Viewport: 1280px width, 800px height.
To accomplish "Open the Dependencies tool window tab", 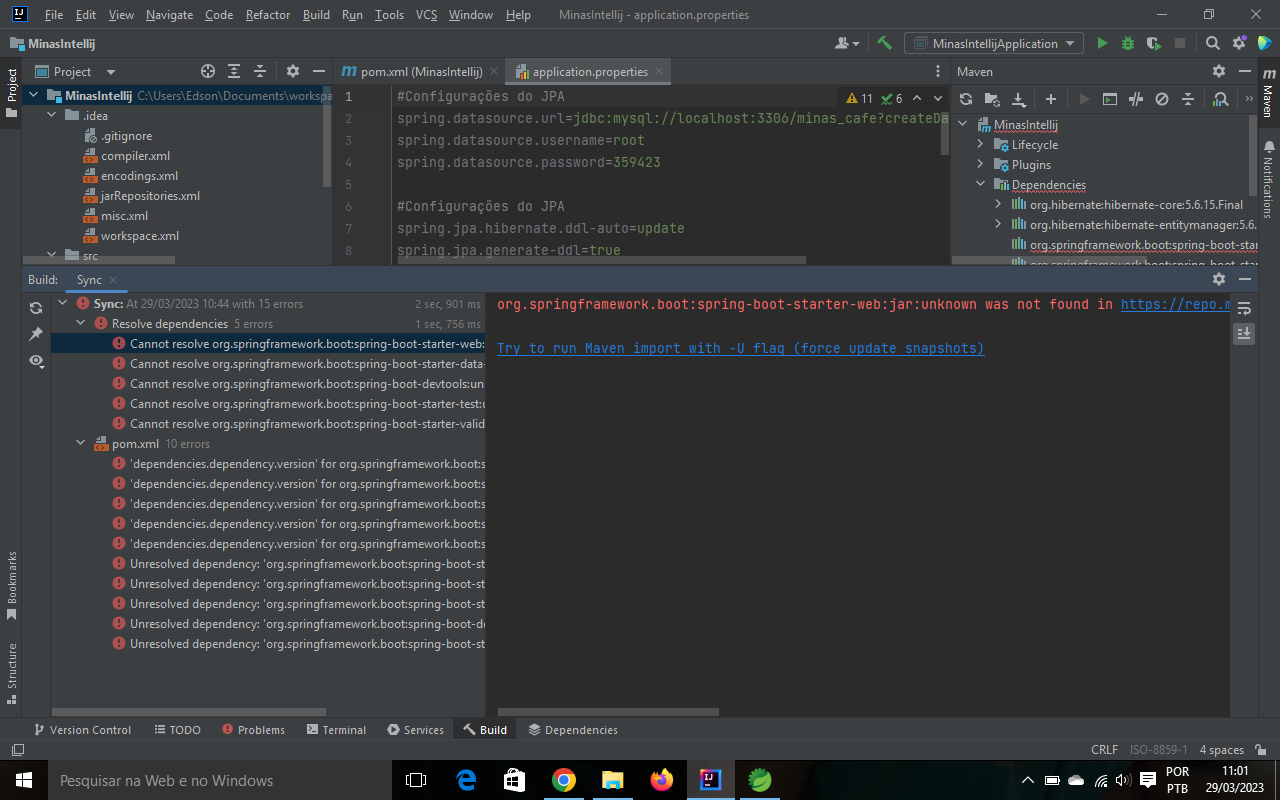I will 573,730.
